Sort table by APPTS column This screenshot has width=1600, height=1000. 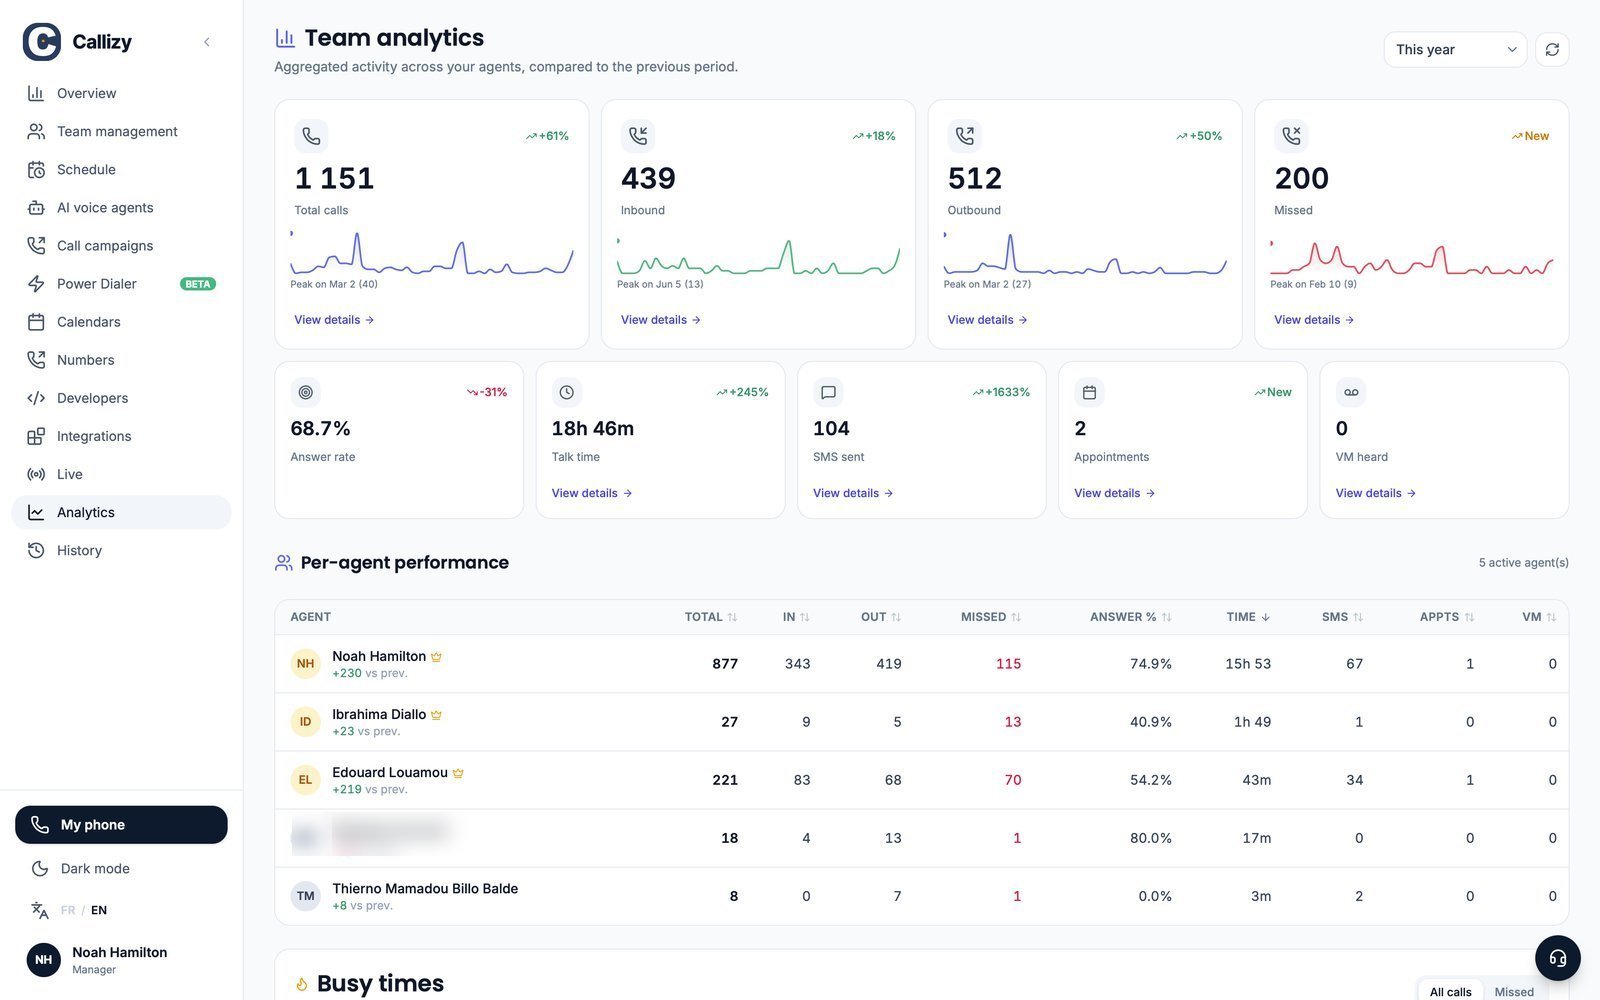click(x=1447, y=617)
